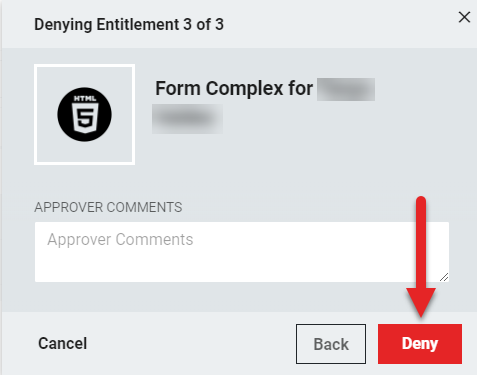The image size is (477, 375).
Task: Click the Denying Entitlement 3 of 3 title
Action: click(129, 25)
